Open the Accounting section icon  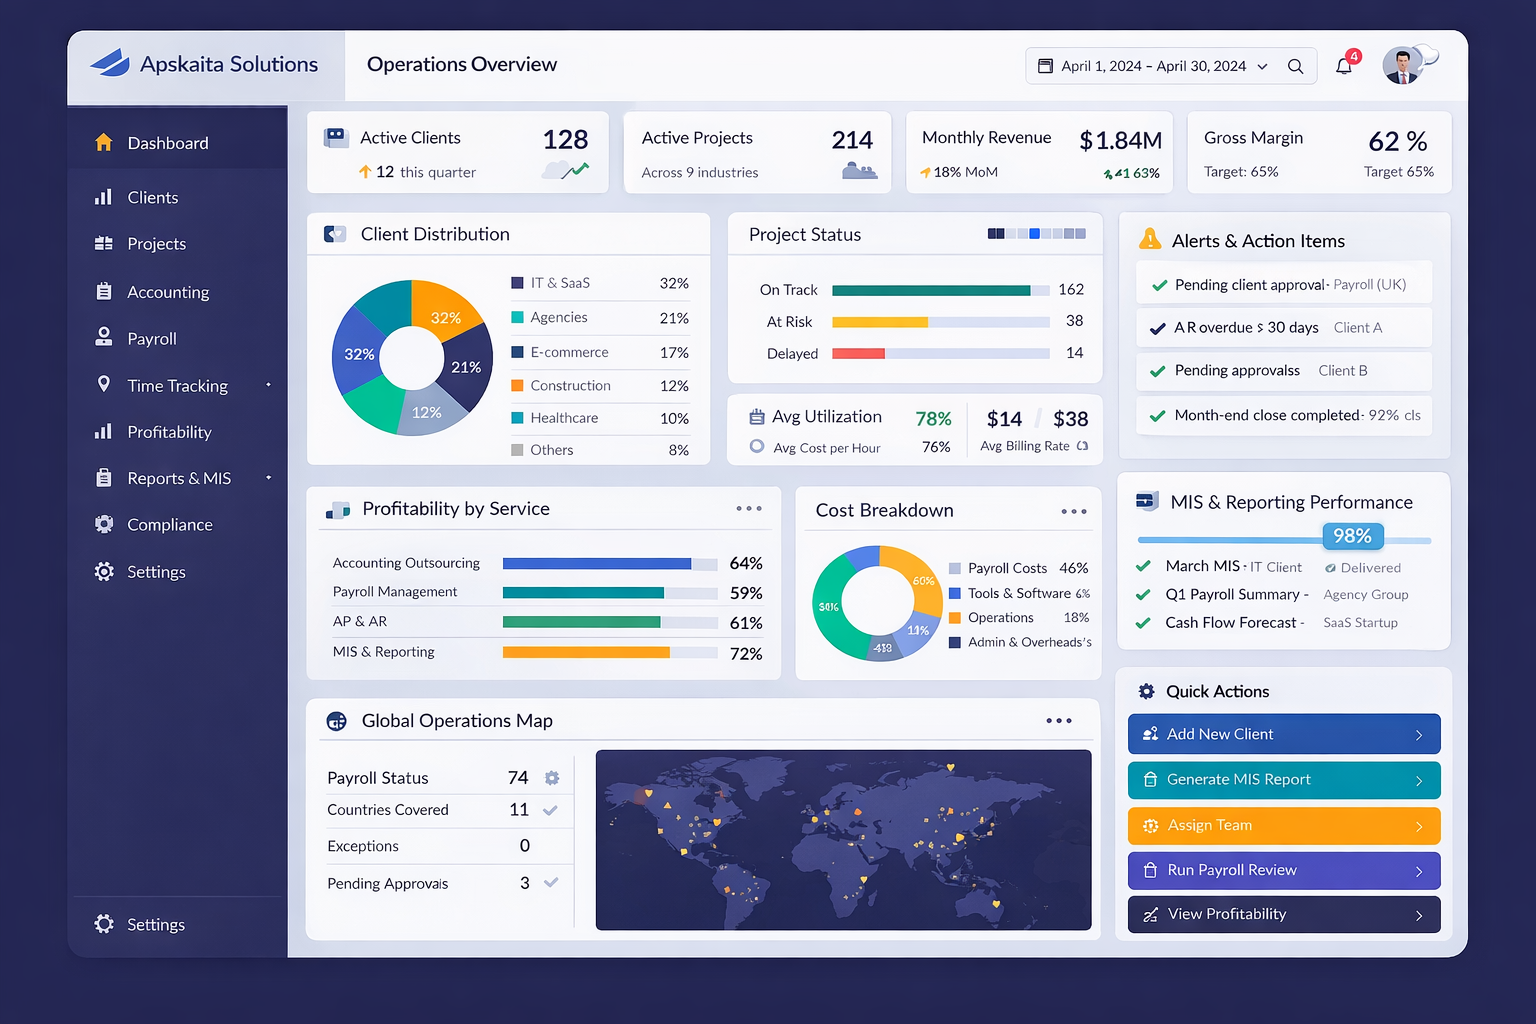coord(105,291)
